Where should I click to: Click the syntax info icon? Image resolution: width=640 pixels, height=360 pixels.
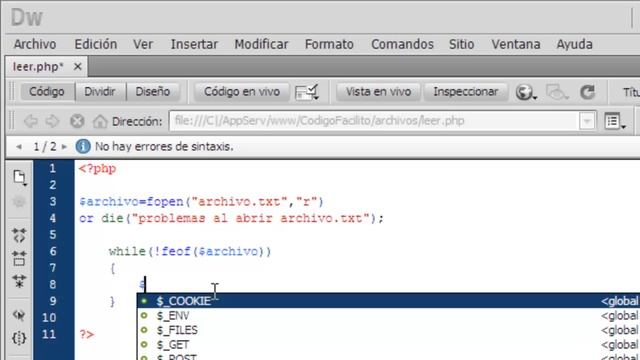[x=83, y=146]
